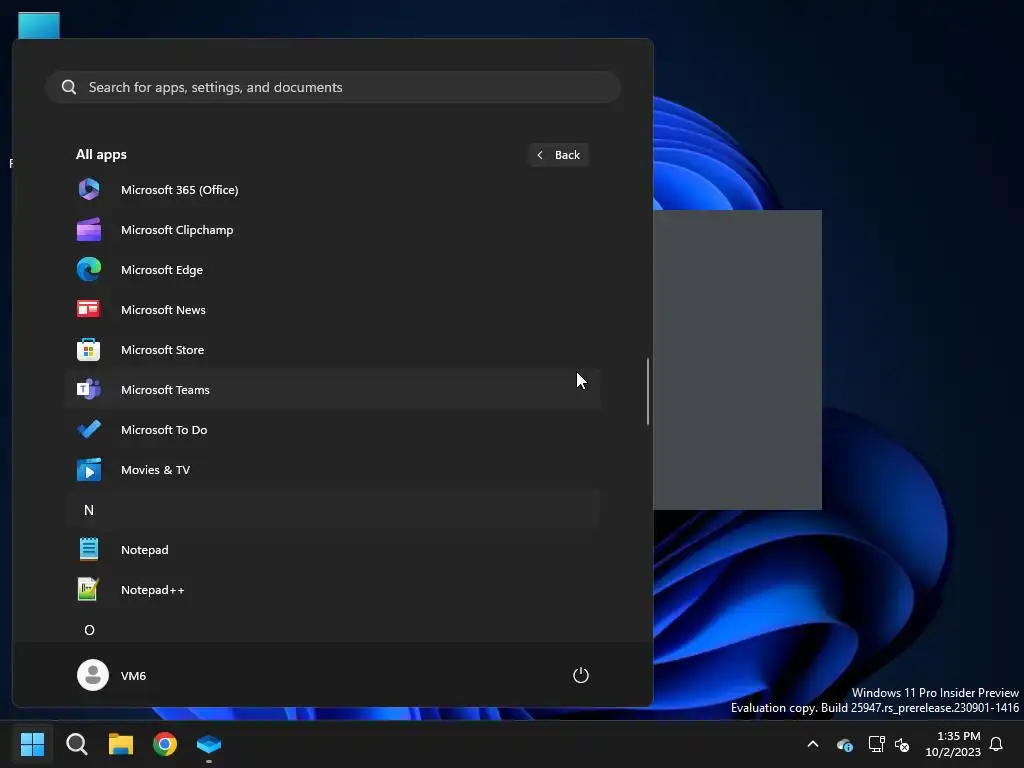Click the Microsoft Store bag icon

coord(89,349)
